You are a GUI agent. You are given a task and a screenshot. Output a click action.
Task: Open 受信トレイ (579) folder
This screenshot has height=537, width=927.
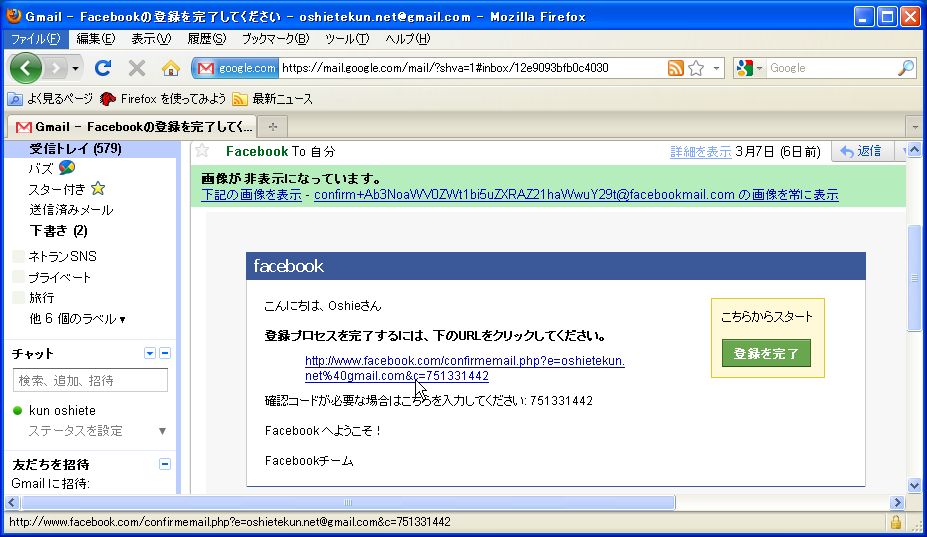point(75,148)
